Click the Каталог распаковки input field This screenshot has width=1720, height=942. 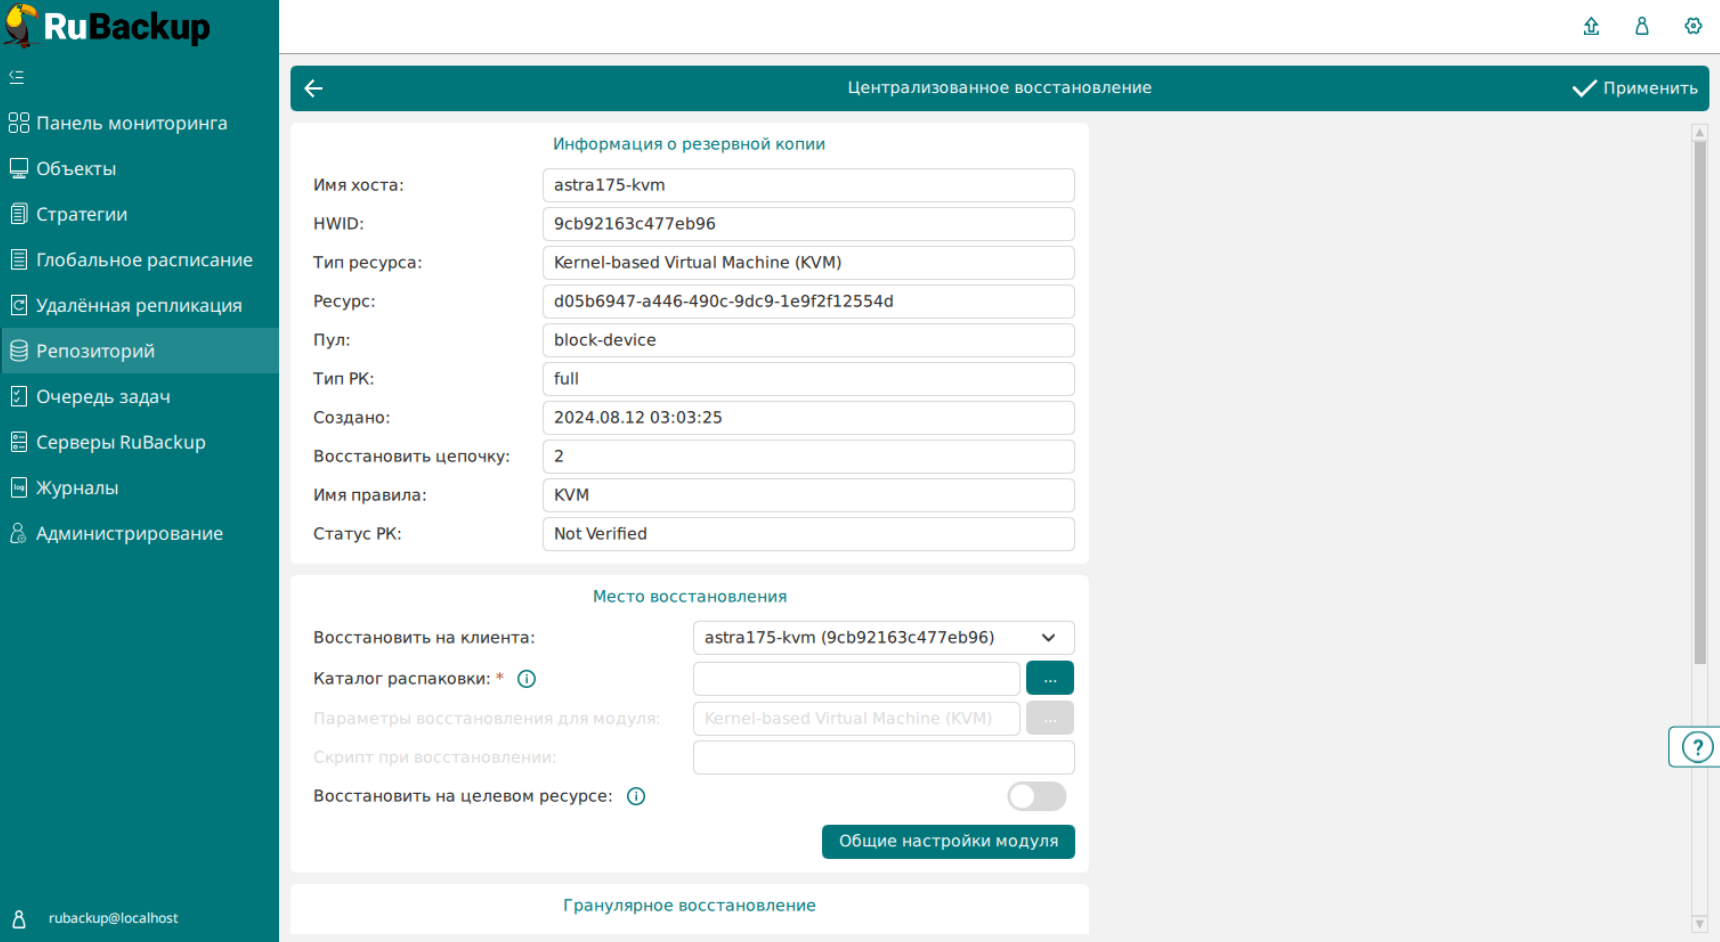pyautogui.click(x=856, y=679)
